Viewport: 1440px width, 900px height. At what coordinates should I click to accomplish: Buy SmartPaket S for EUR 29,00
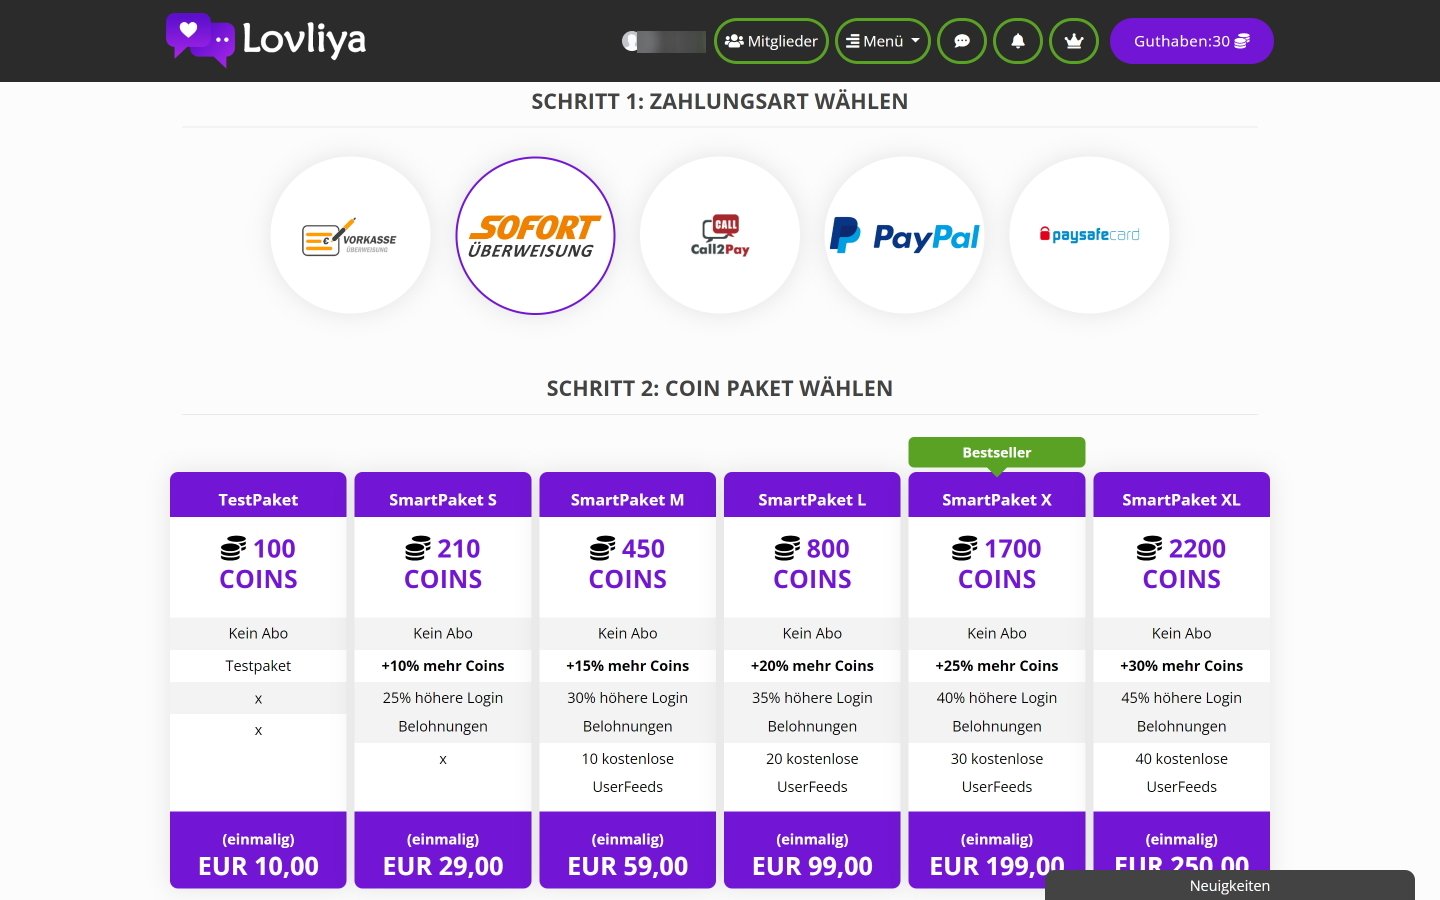tap(443, 850)
